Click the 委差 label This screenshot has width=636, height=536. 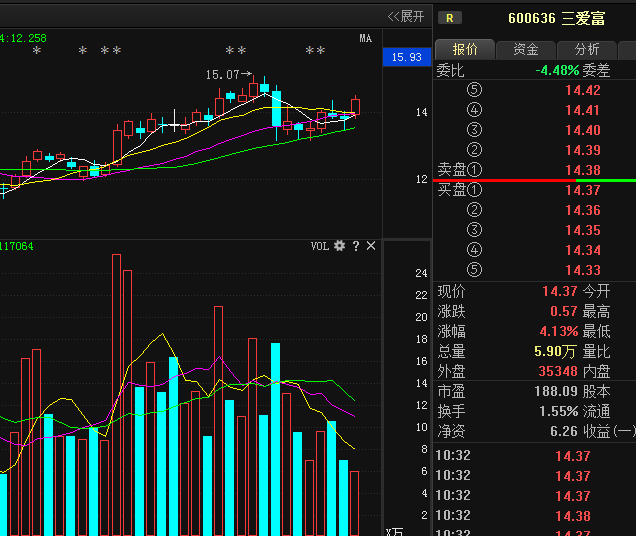coord(596,70)
